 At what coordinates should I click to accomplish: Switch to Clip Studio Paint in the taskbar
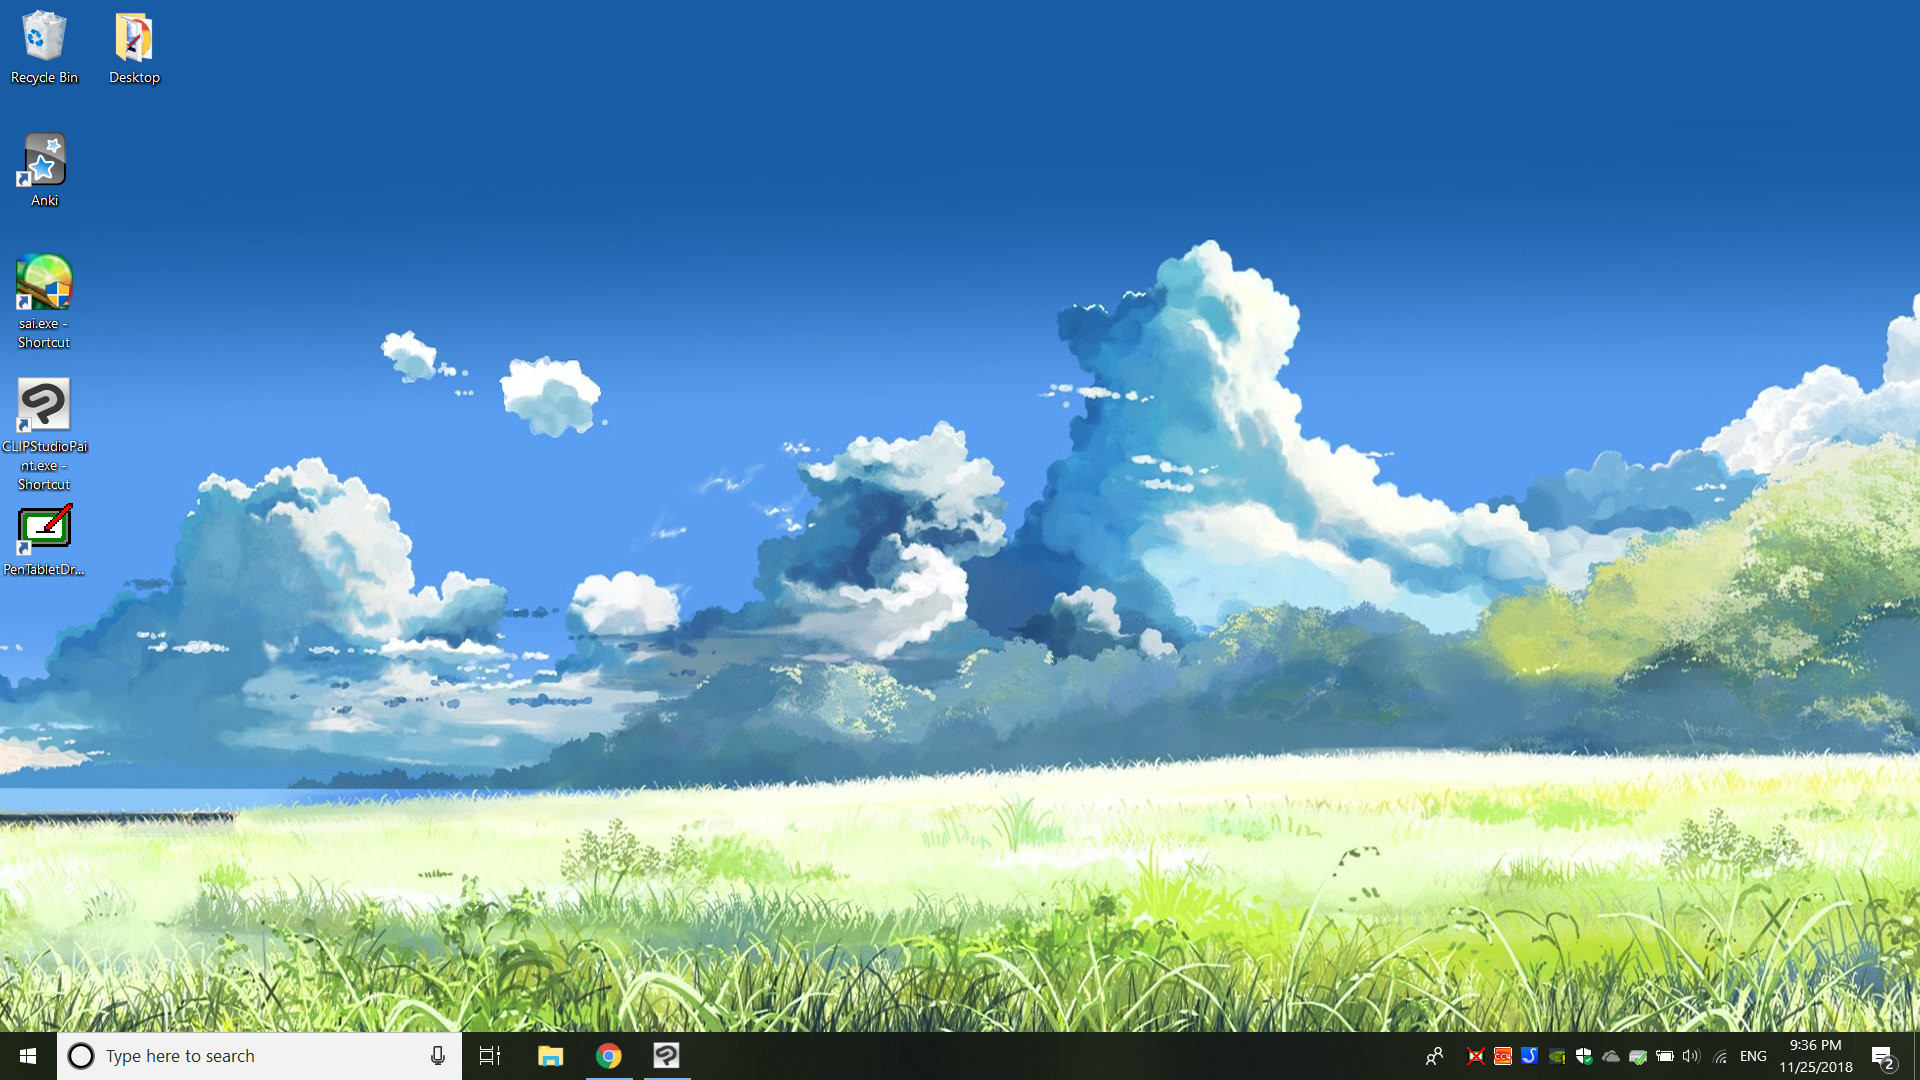coord(667,1056)
